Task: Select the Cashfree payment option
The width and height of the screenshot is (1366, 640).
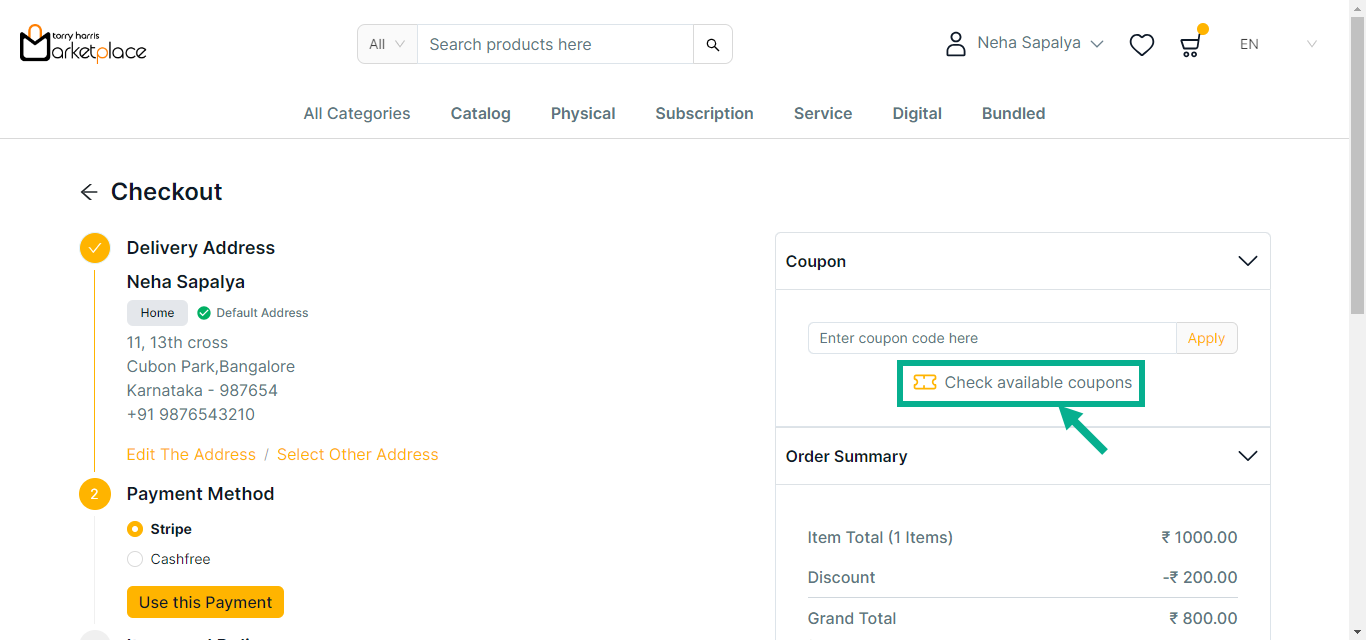Action: coord(135,559)
